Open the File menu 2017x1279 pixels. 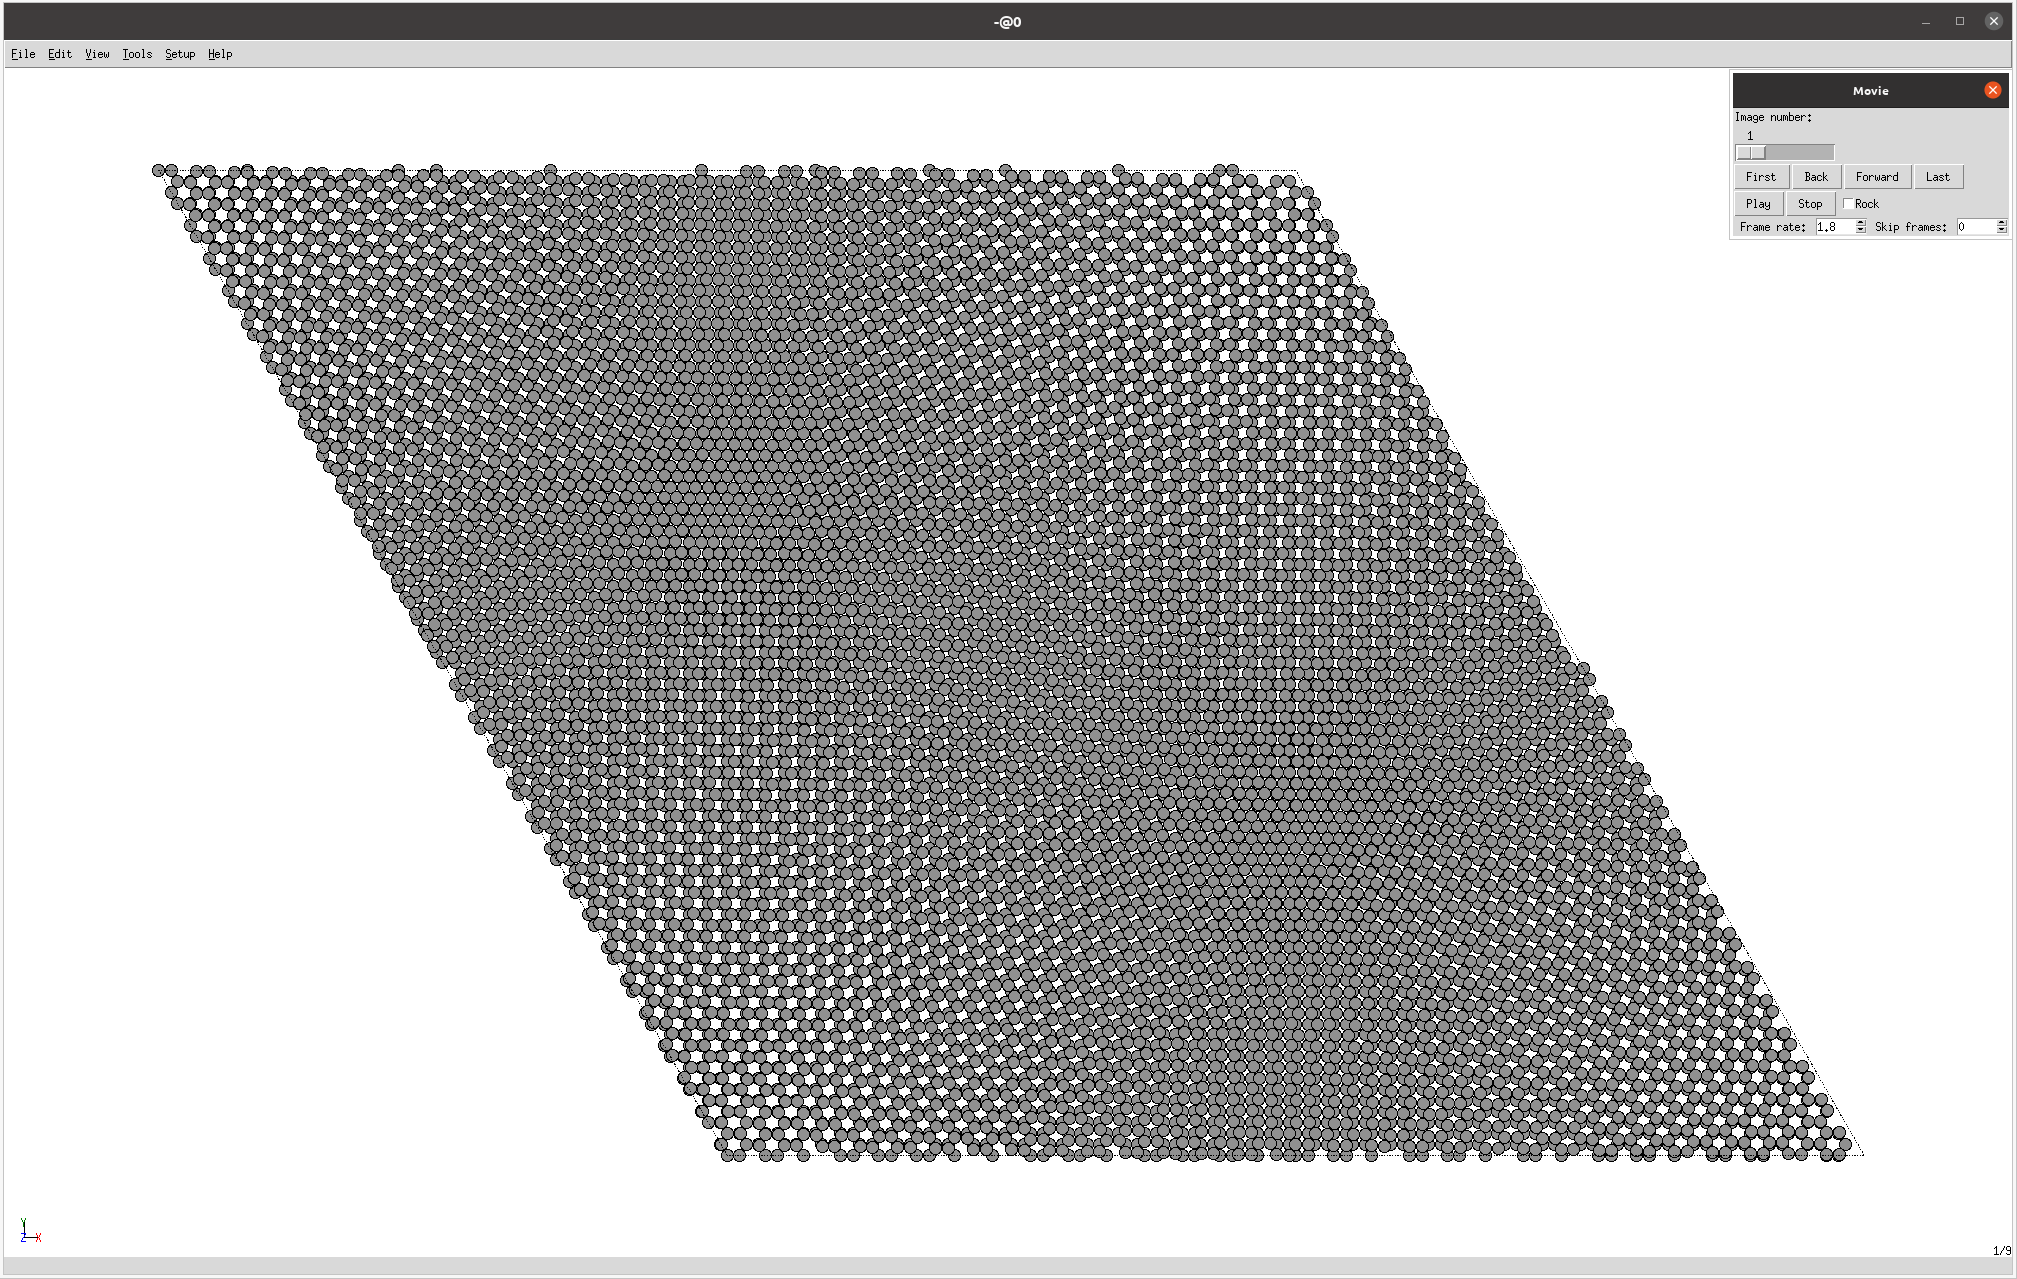tap(22, 53)
